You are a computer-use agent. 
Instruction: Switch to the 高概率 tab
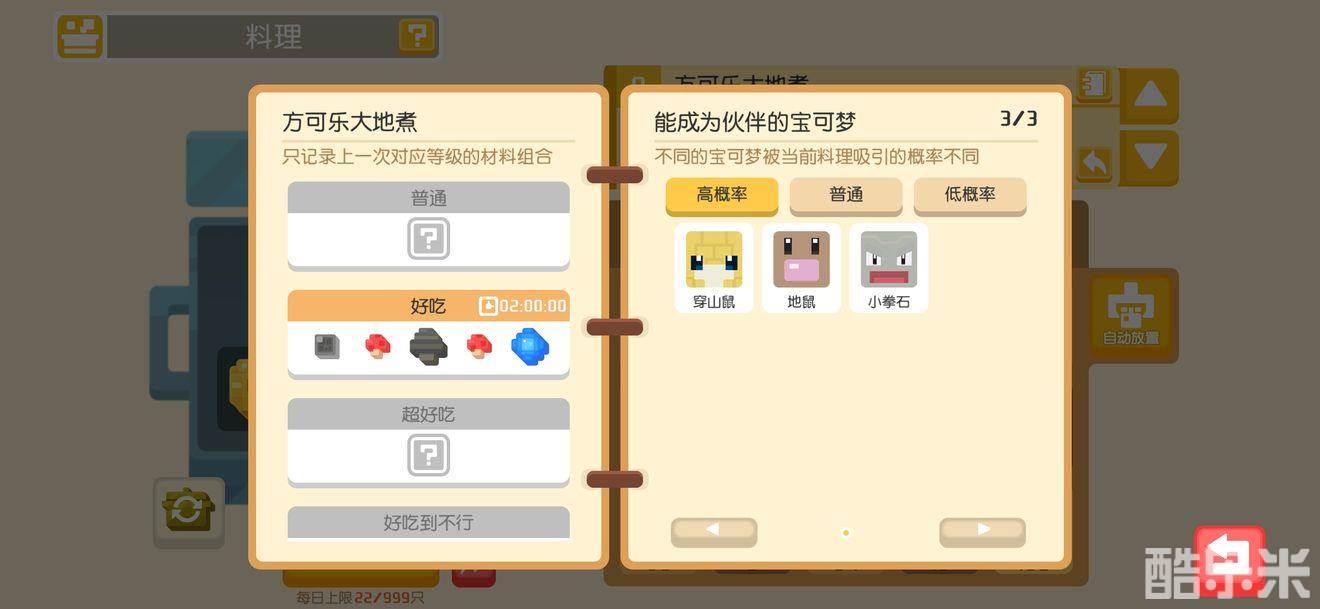[x=722, y=196]
